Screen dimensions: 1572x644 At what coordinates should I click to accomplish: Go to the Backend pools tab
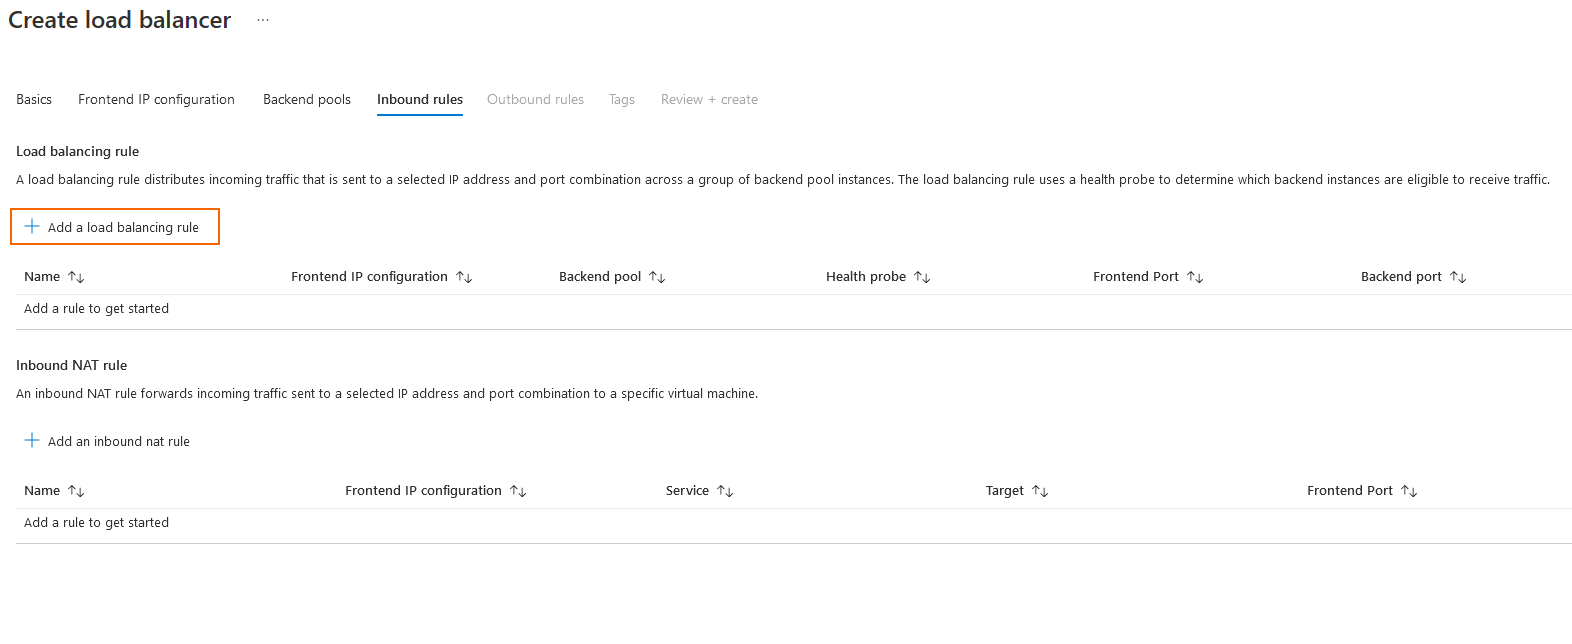coord(307,100)
